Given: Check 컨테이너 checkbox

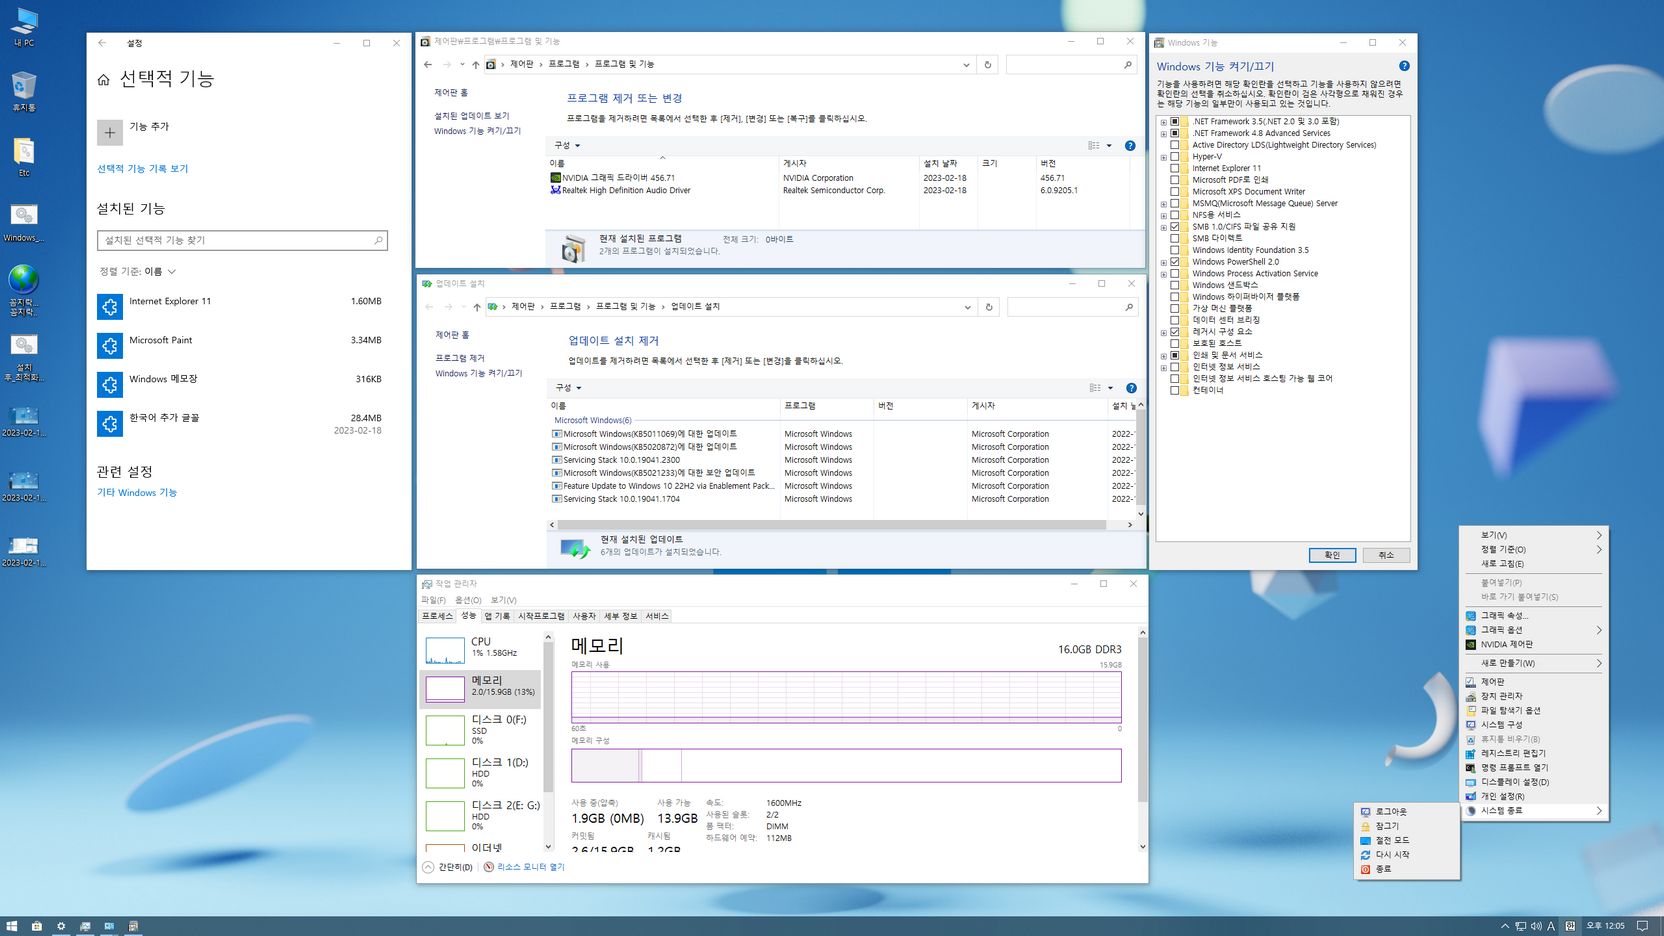Looking at the screenshot, I should click(1175, 390).
